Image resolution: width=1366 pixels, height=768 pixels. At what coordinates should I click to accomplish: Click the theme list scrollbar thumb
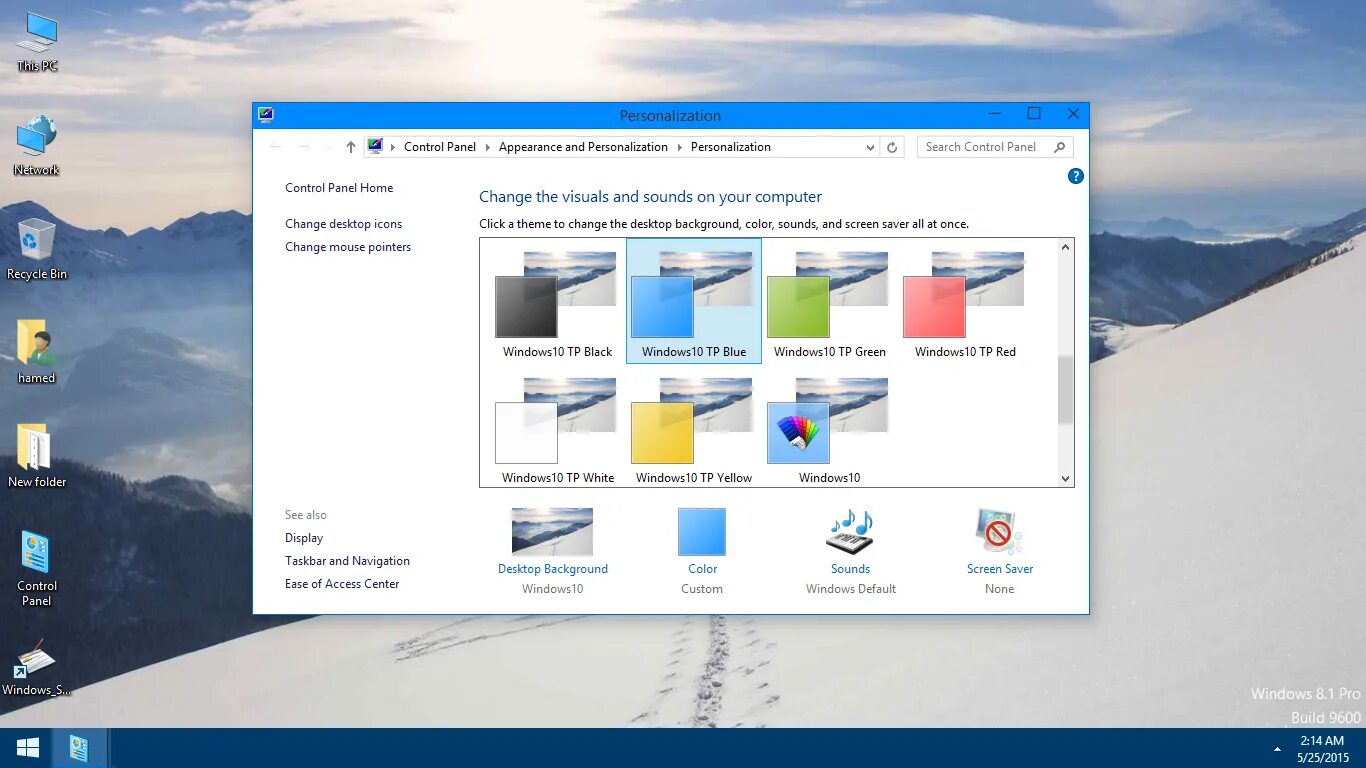(x=1065, y=390)
